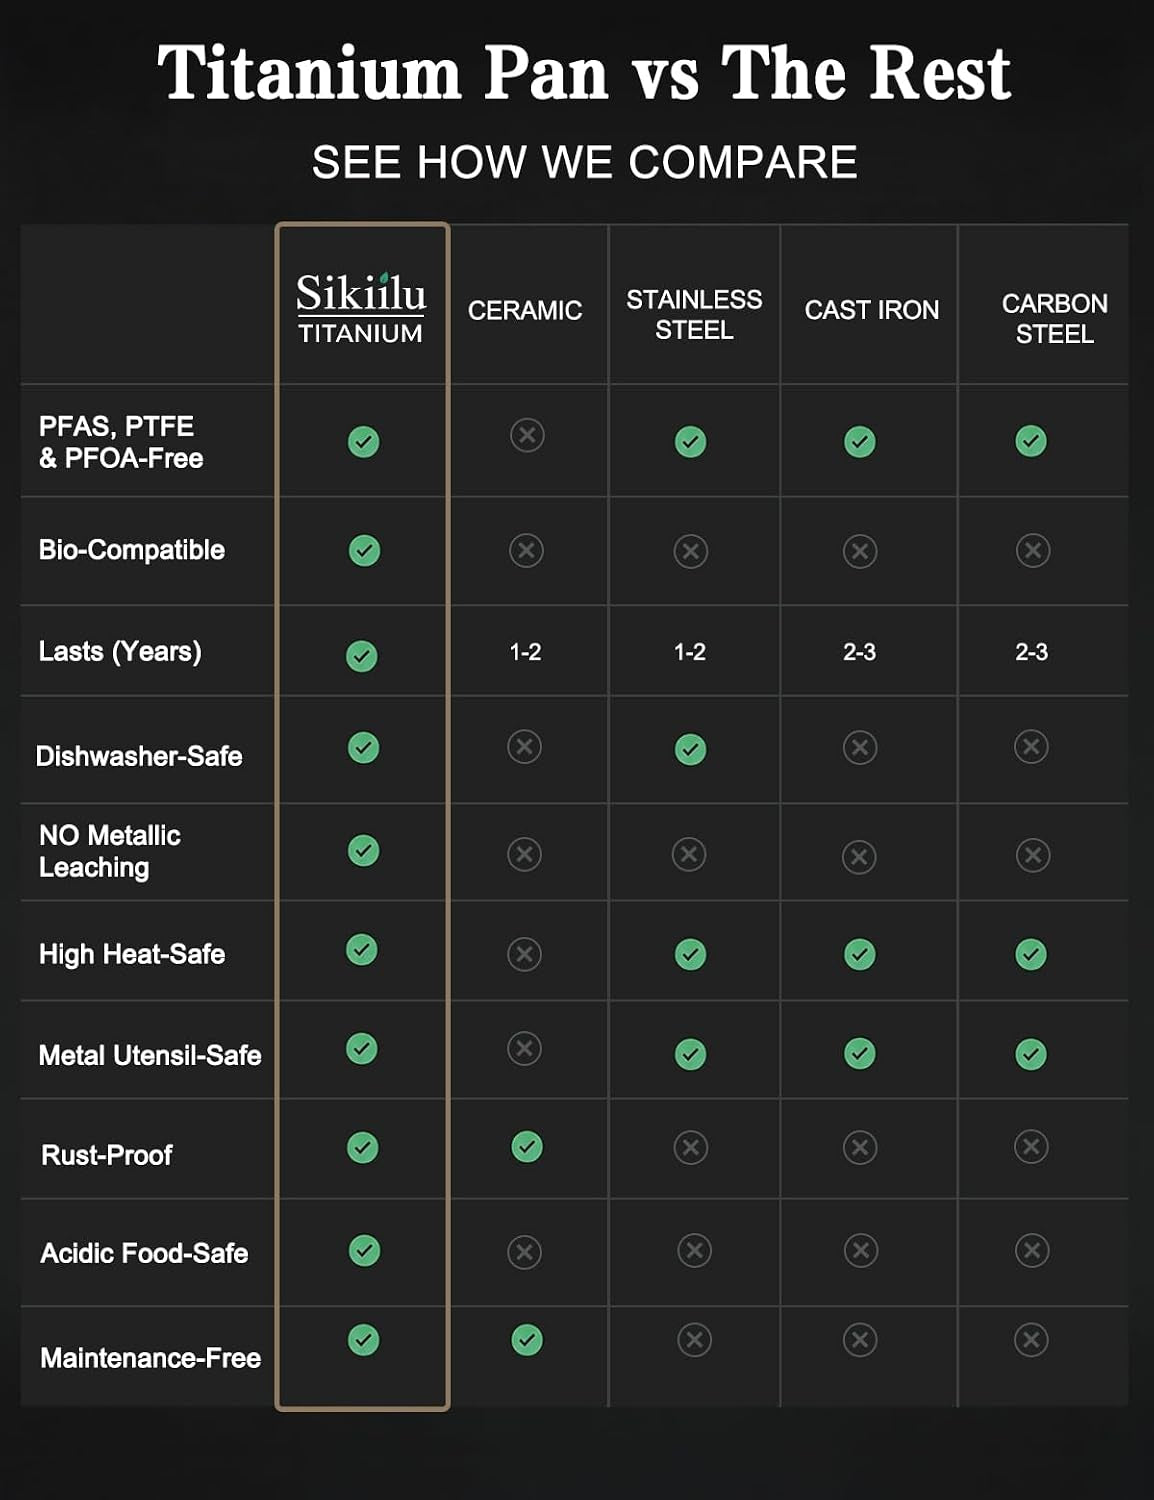The width and height of the screenshot is (1154, 1500).
Task: Click Stainless Steel's green check for Dishwasher-Safe
Action: tap(690, 749)
